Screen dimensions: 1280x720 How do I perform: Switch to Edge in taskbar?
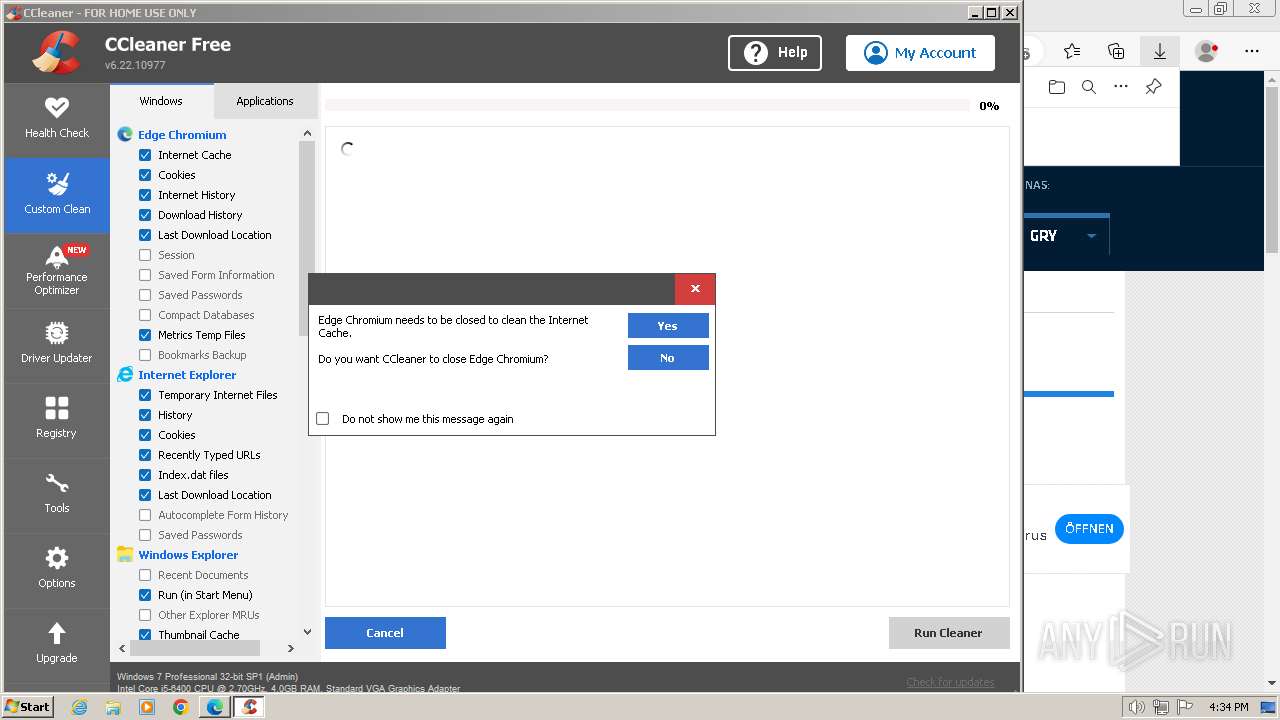pyautogui.click(x=215, y=707)
